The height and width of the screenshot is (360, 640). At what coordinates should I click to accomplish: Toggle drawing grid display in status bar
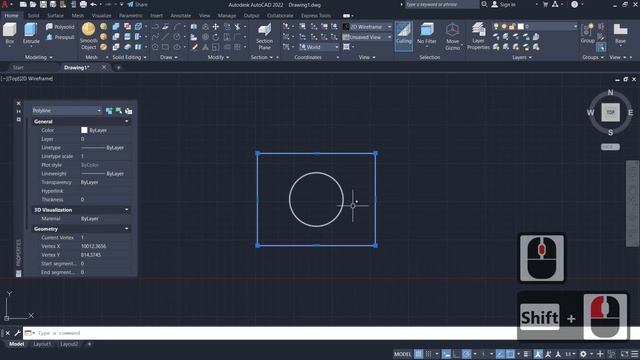pyautogui.click(x=418, y=354)
